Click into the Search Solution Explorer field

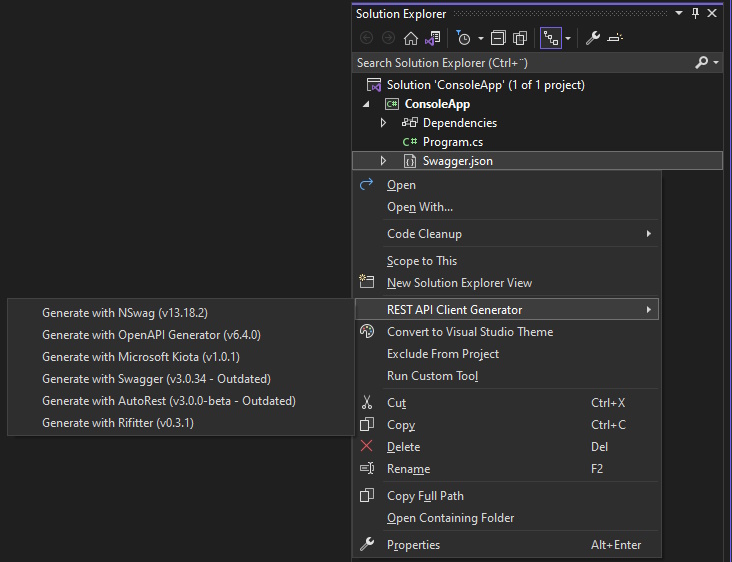point(523,63)
